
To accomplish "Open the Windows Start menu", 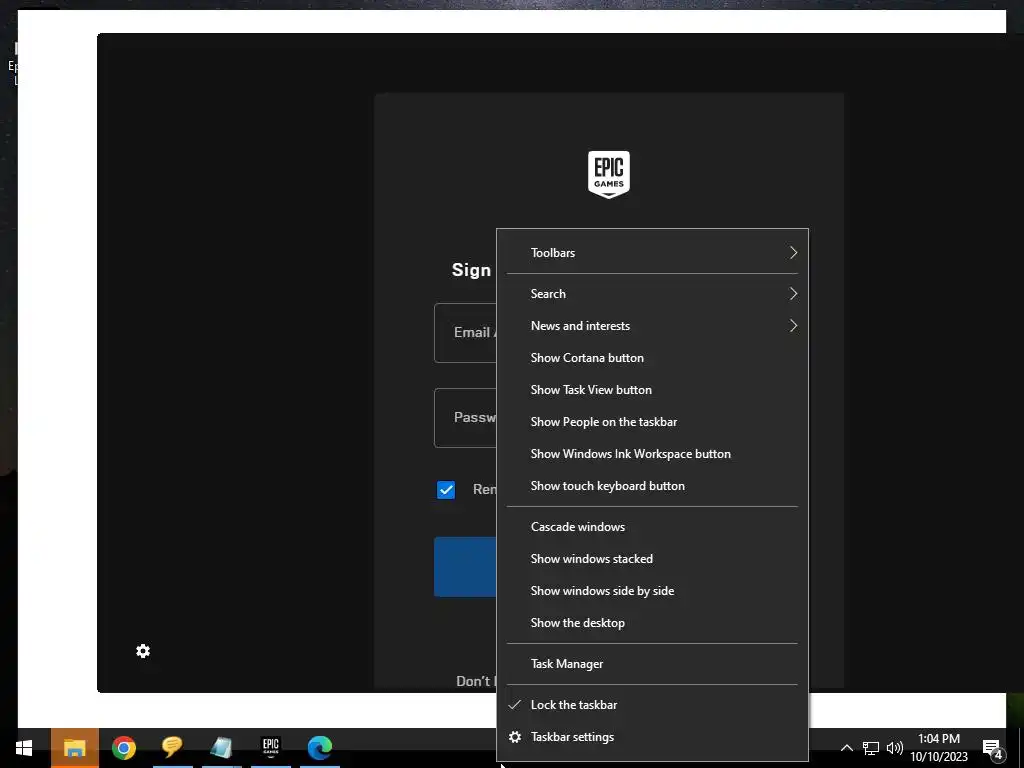I will tap(24, 748).
